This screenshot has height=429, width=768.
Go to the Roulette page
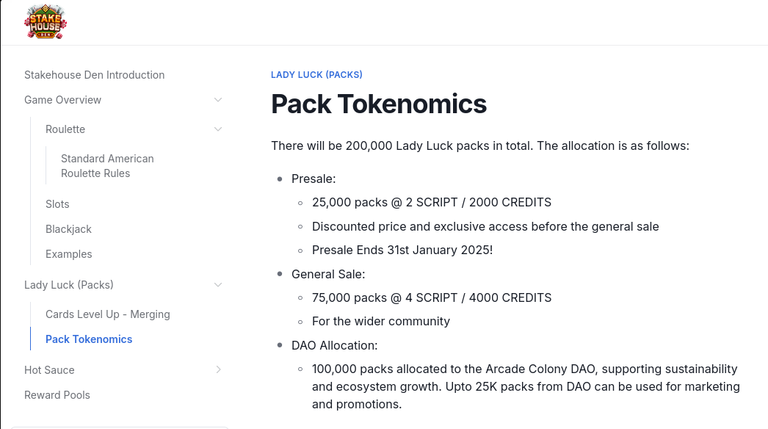click(x=65, y=129)
